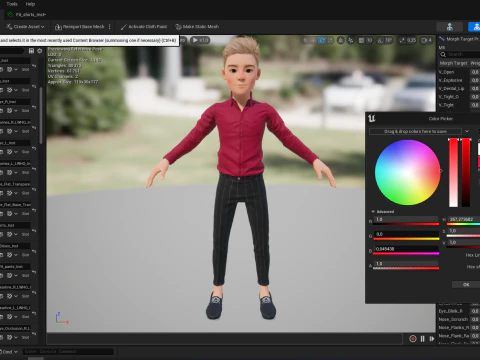Viewport: 480px width, 360px height.
Task: Open the Help menu
Action: tap(30, 4)
